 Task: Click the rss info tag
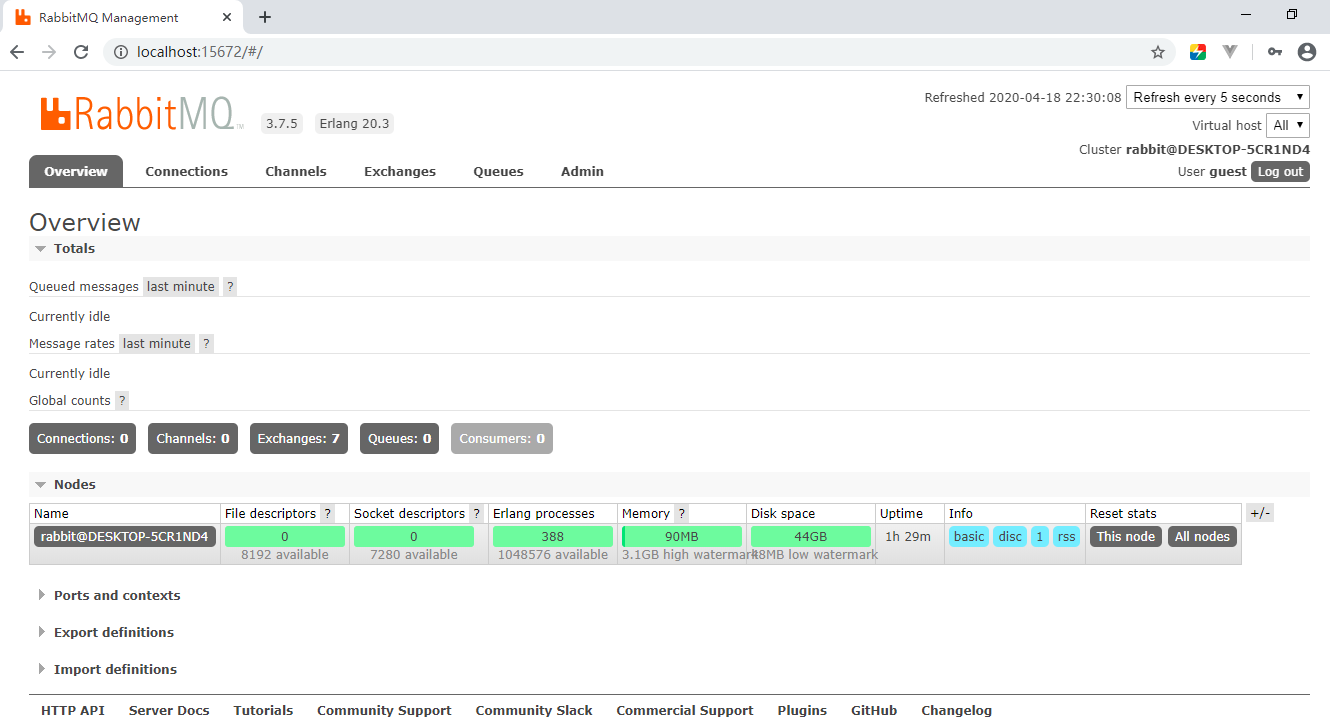pos(1067,537)
